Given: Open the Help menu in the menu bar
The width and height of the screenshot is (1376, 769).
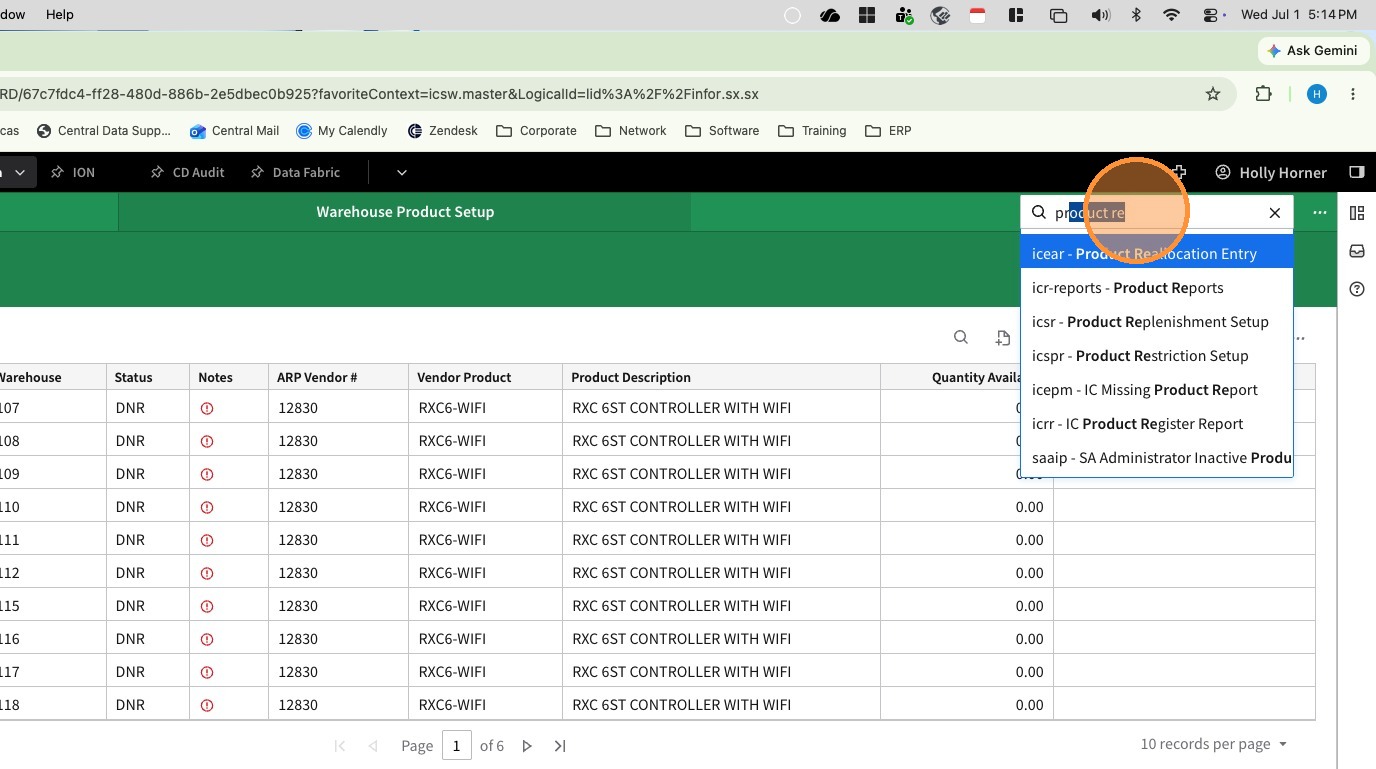Looking at the screenshot, I should click(60, 15).
